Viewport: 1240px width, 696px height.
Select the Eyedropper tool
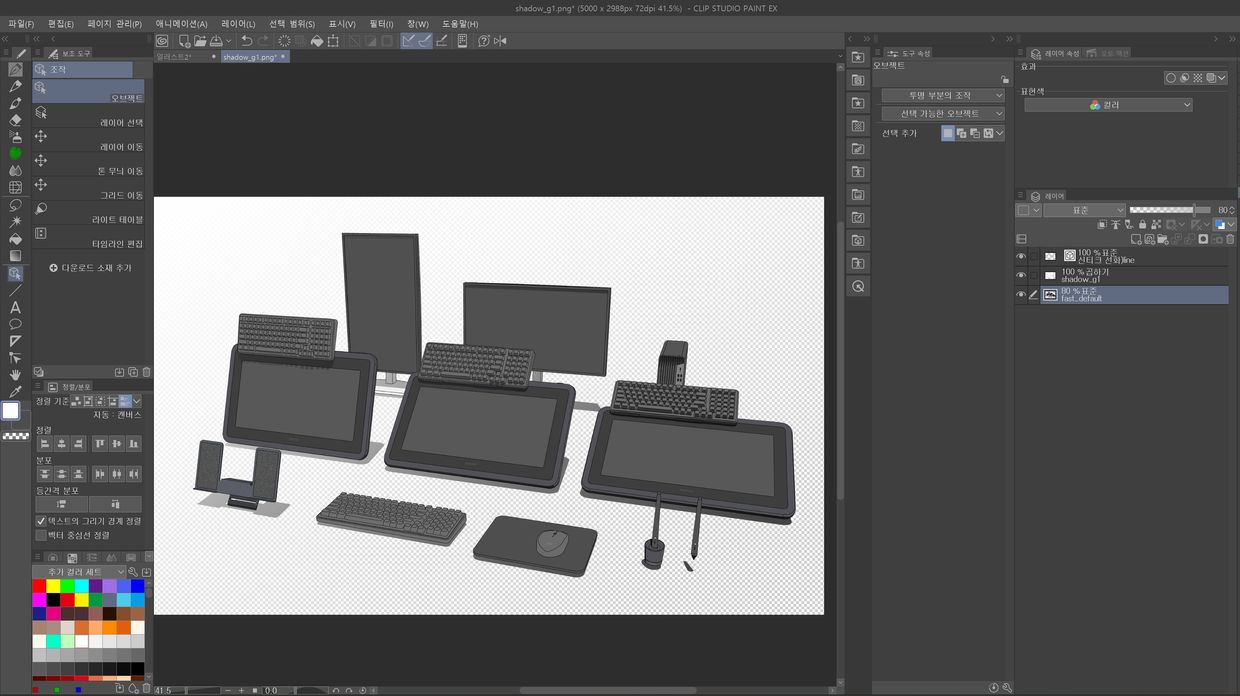[x=15, y=391]
